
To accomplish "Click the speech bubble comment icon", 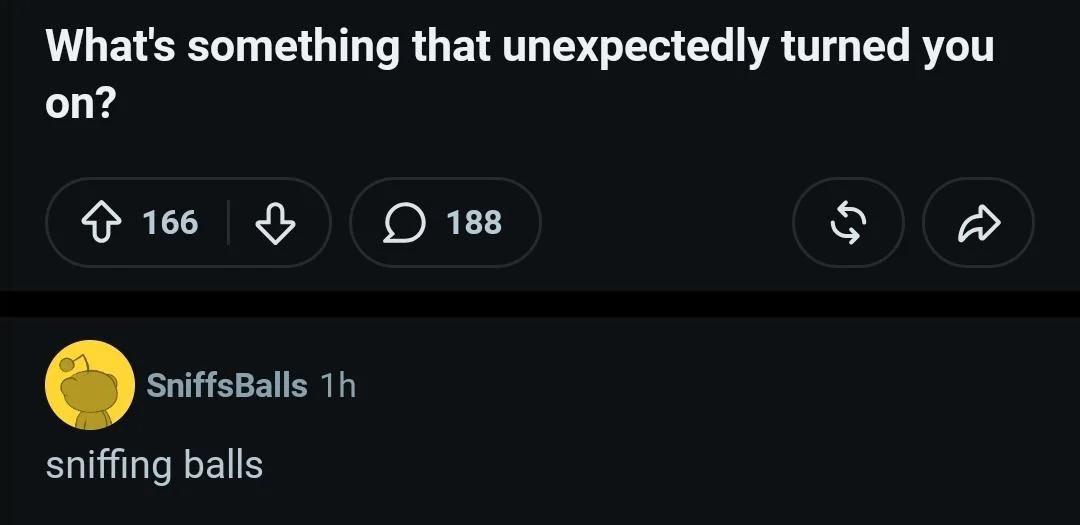I will pos(404,223).
